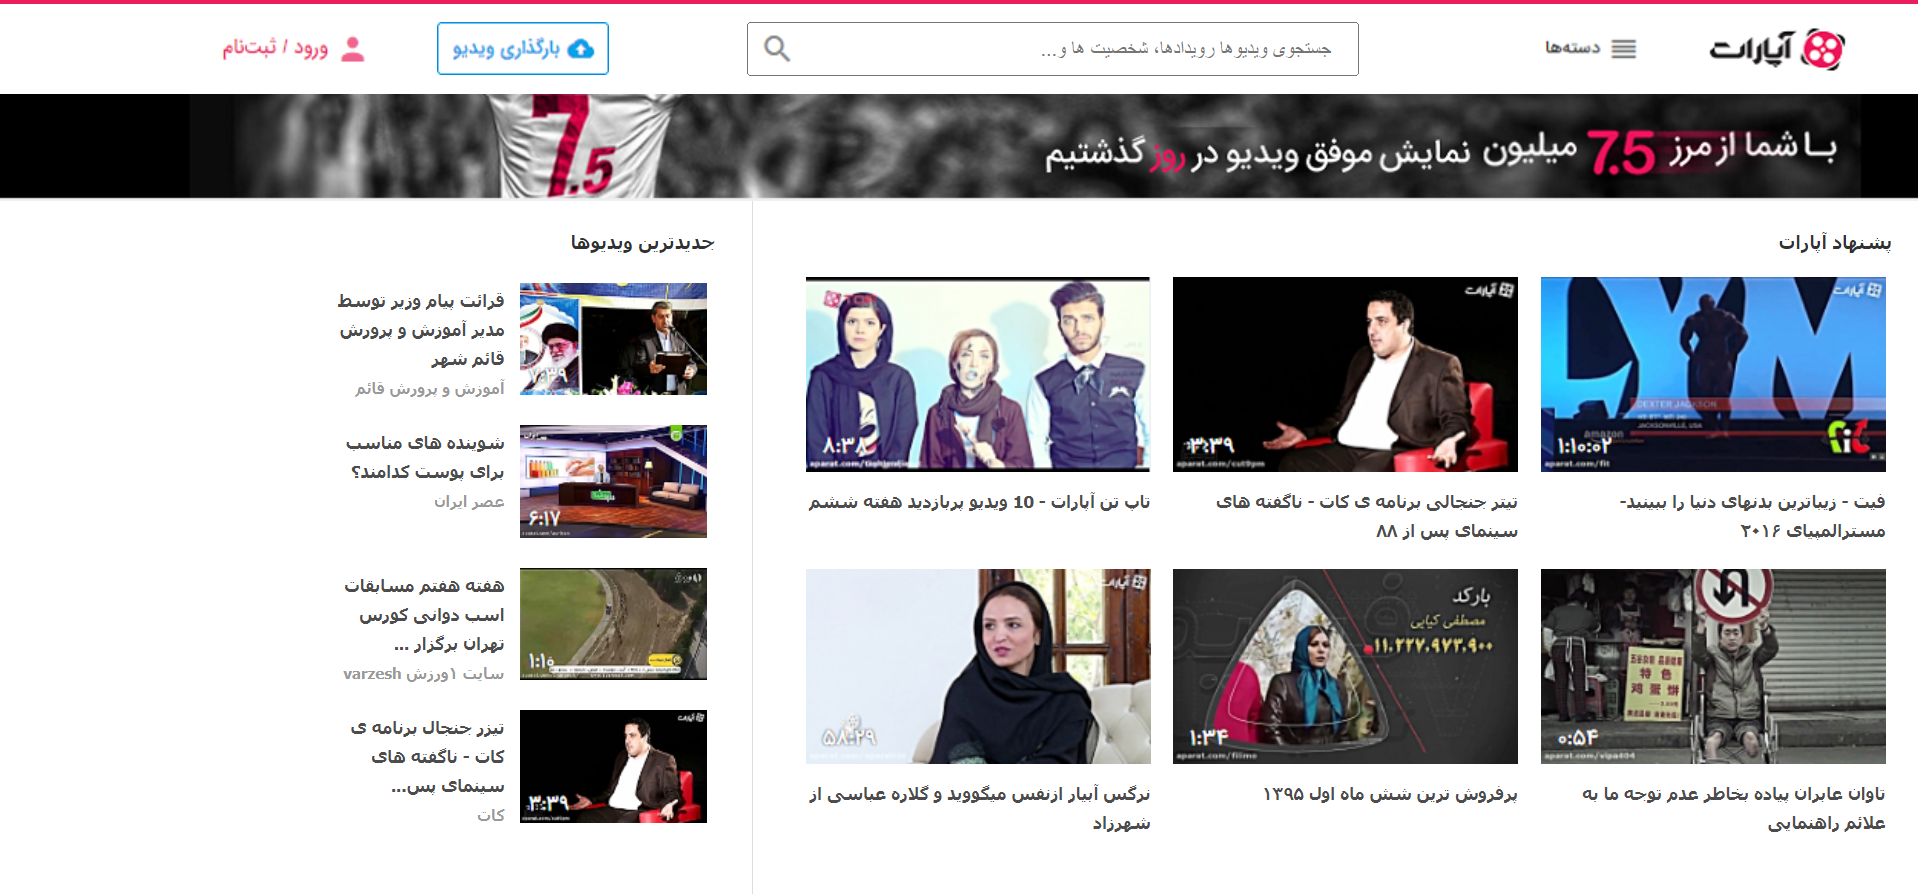Viewport: 1918px width, 894px height.
Task: Click the عصر ایران channel name
Action: (468, 501)
